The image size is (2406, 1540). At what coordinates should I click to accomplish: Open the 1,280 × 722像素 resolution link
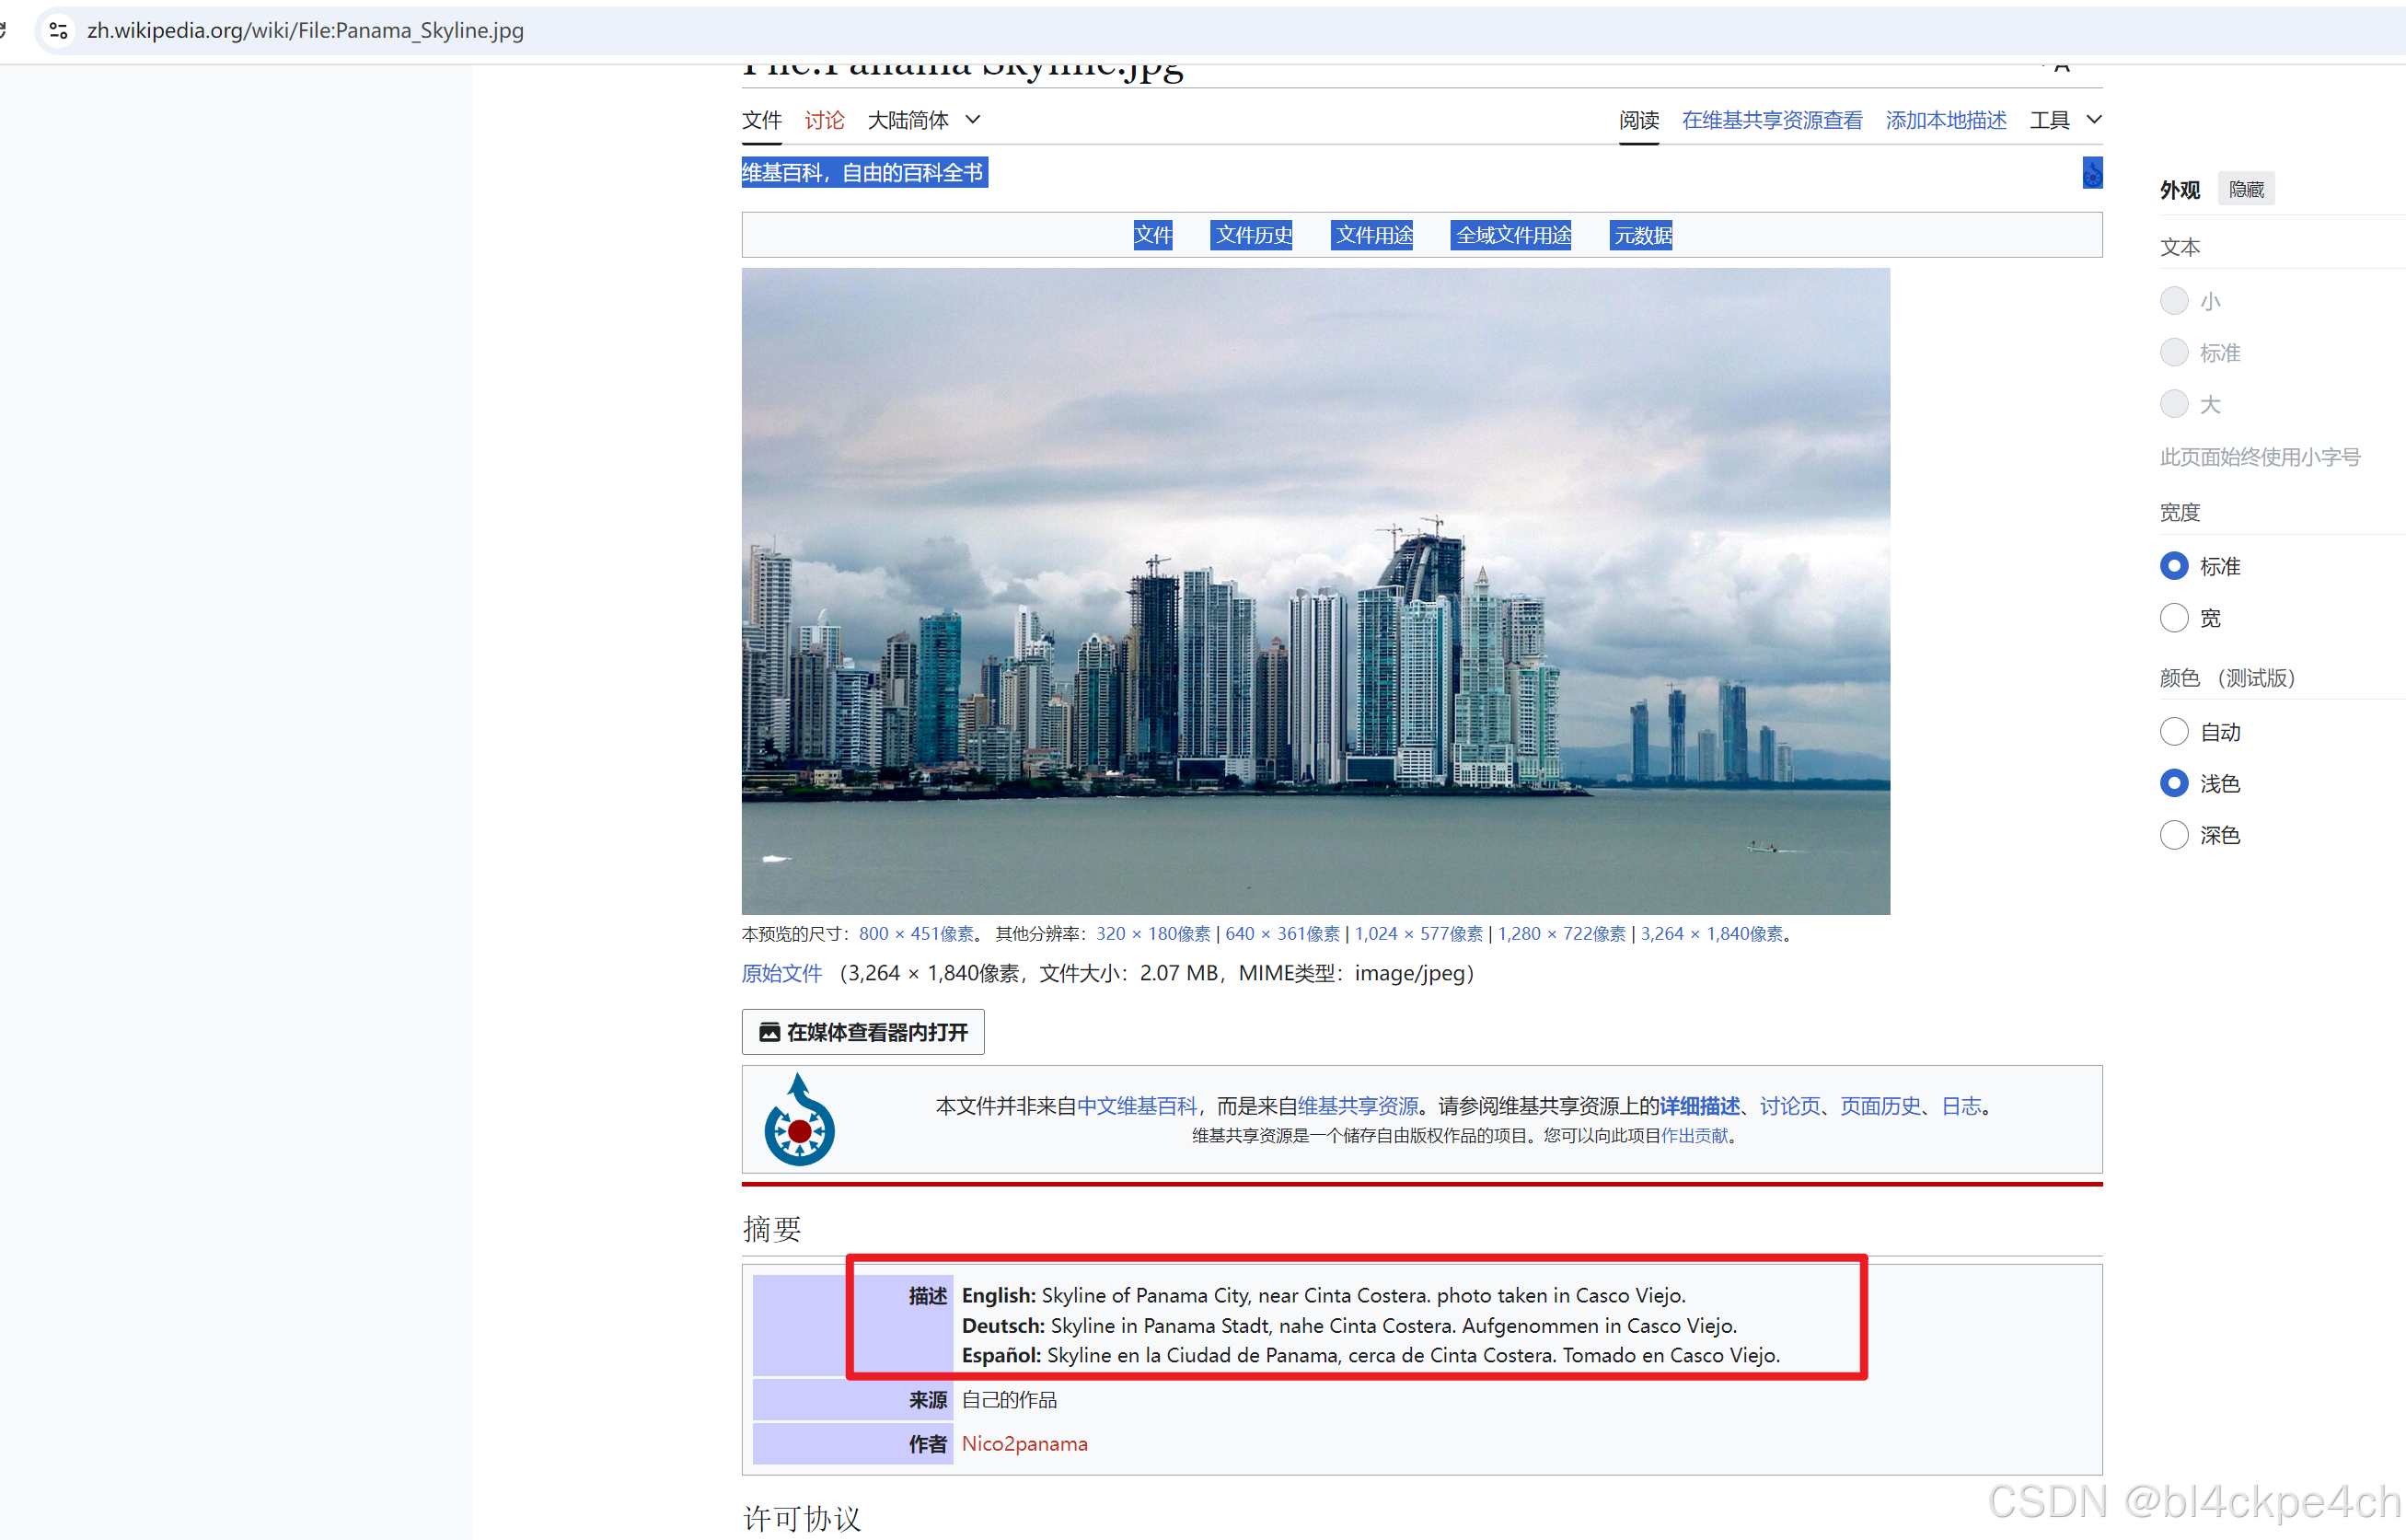1561,933
